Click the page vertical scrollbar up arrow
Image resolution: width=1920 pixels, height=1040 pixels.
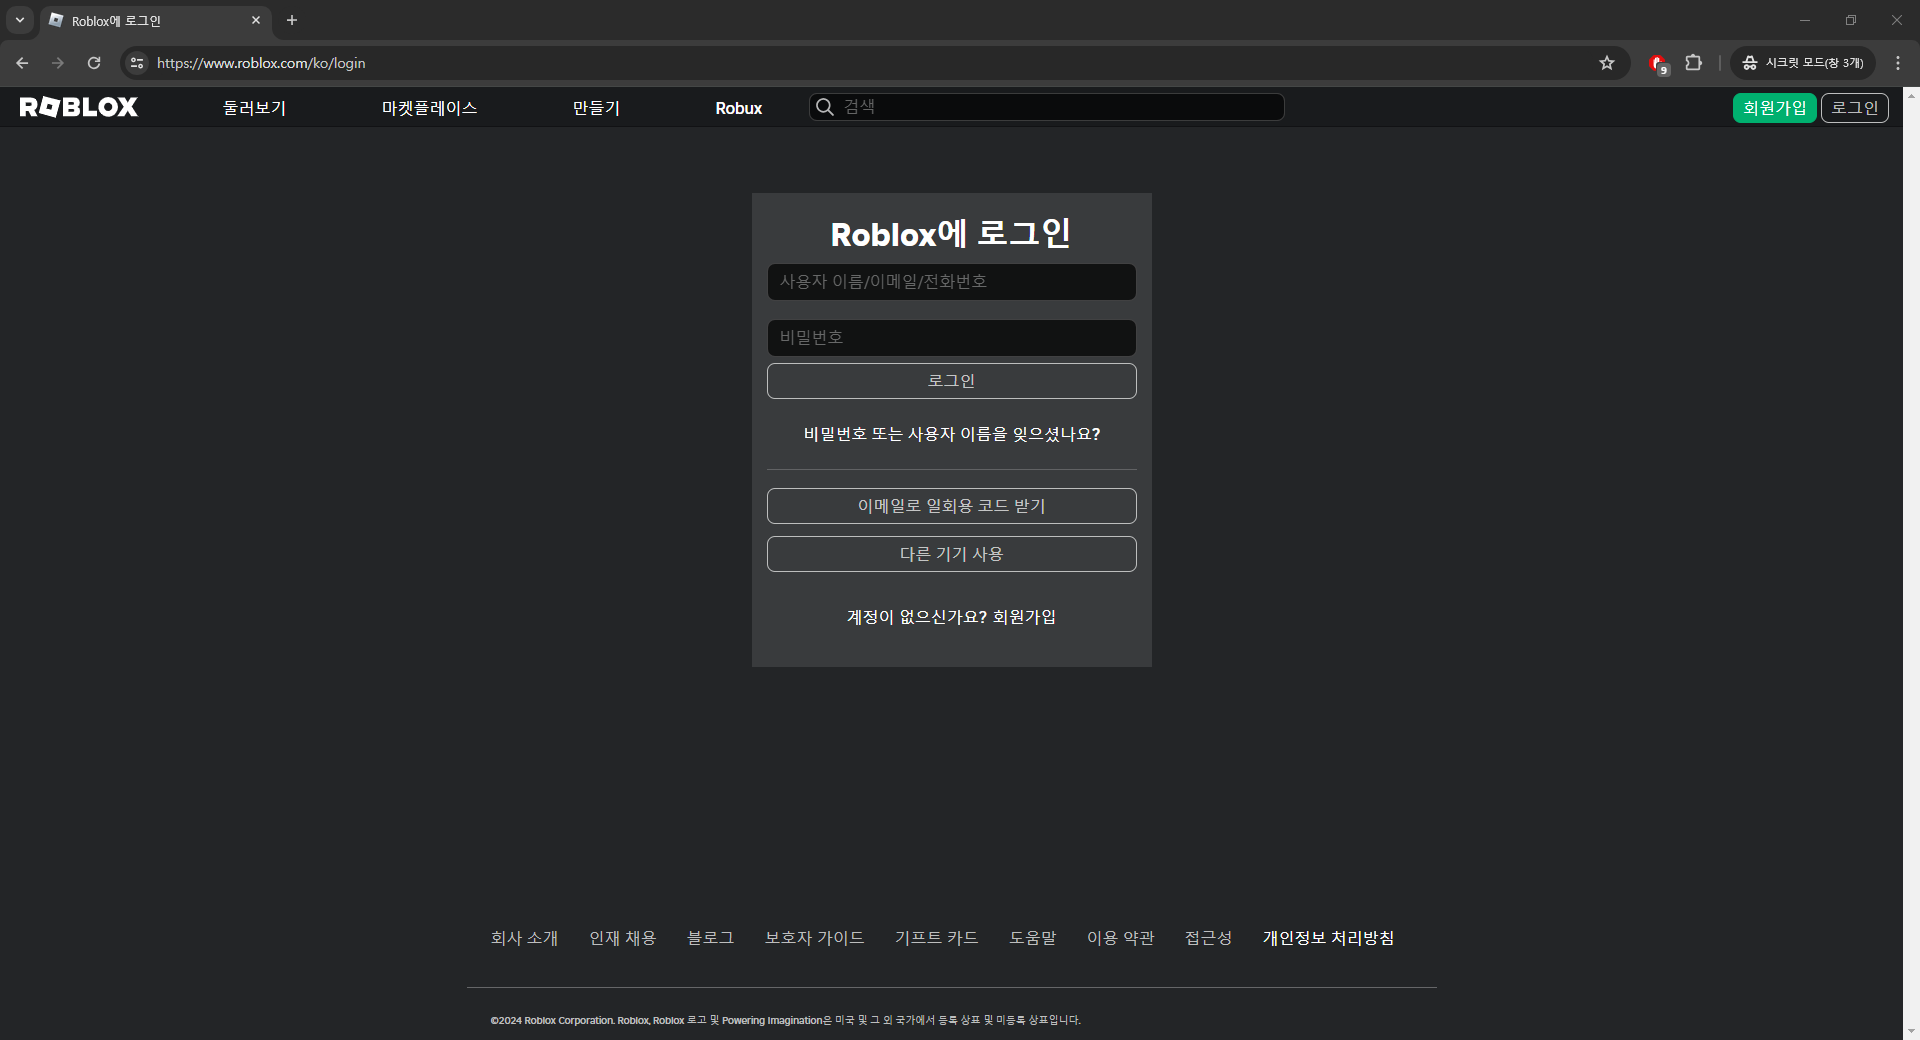[x=1911, y=95]
